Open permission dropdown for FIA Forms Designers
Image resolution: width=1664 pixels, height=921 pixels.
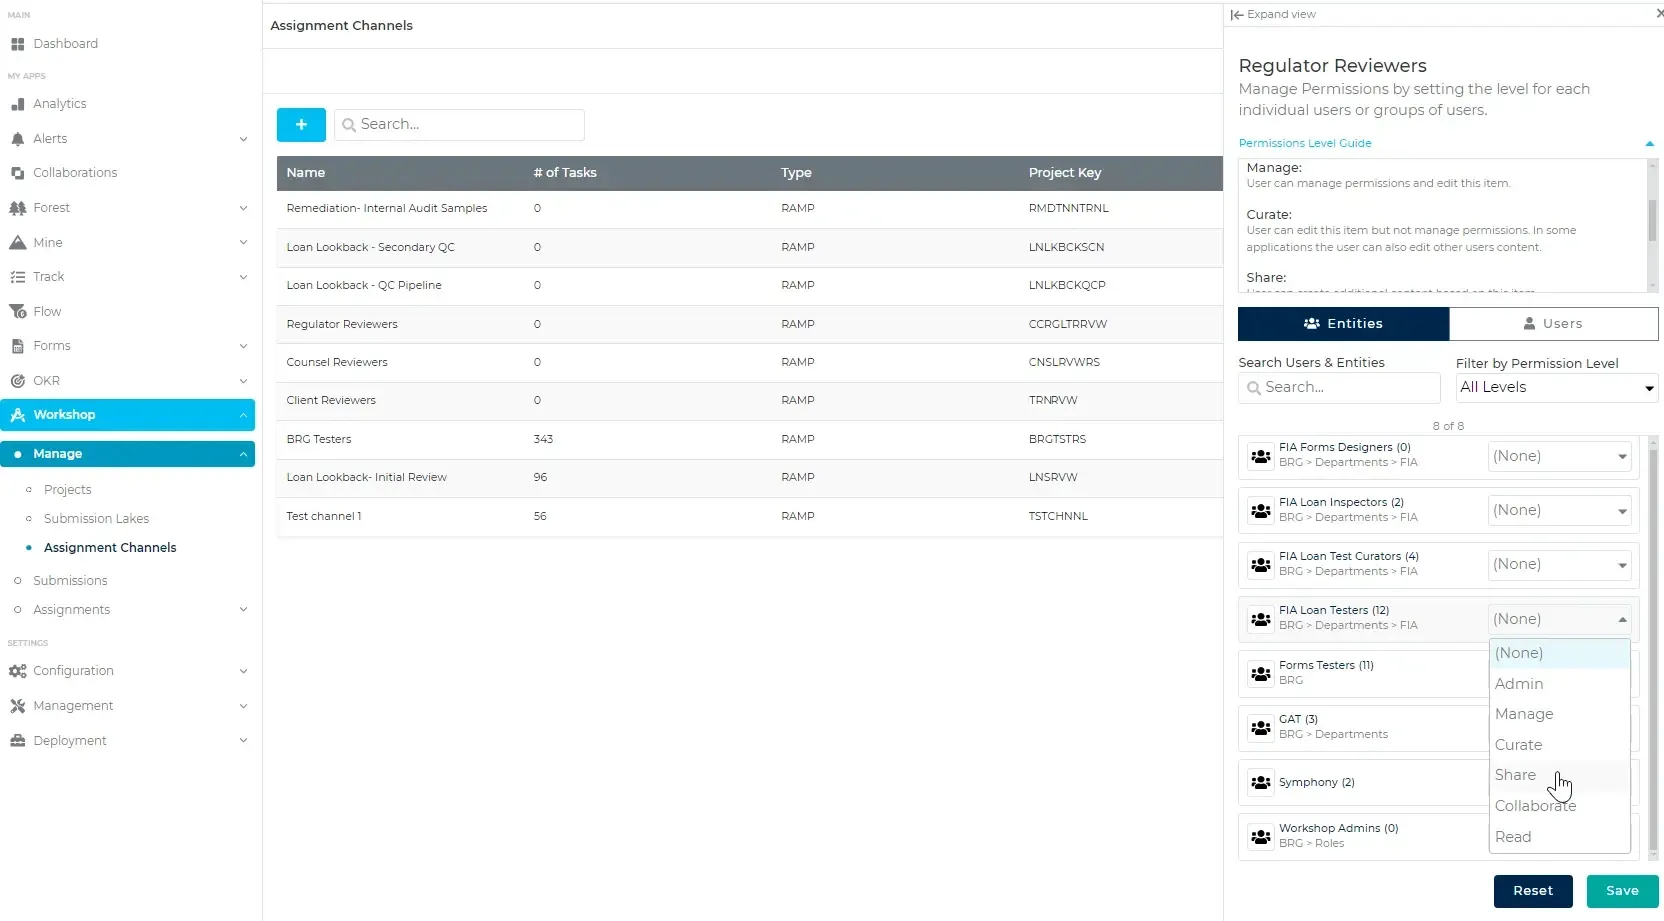(x=1560, y=456)
